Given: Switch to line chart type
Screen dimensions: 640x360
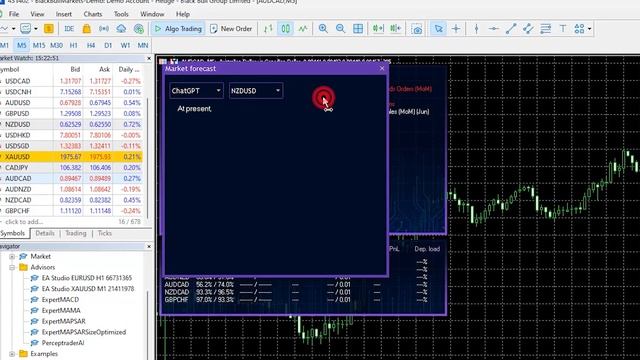Looking at the screenshot, I should (303, 29).
